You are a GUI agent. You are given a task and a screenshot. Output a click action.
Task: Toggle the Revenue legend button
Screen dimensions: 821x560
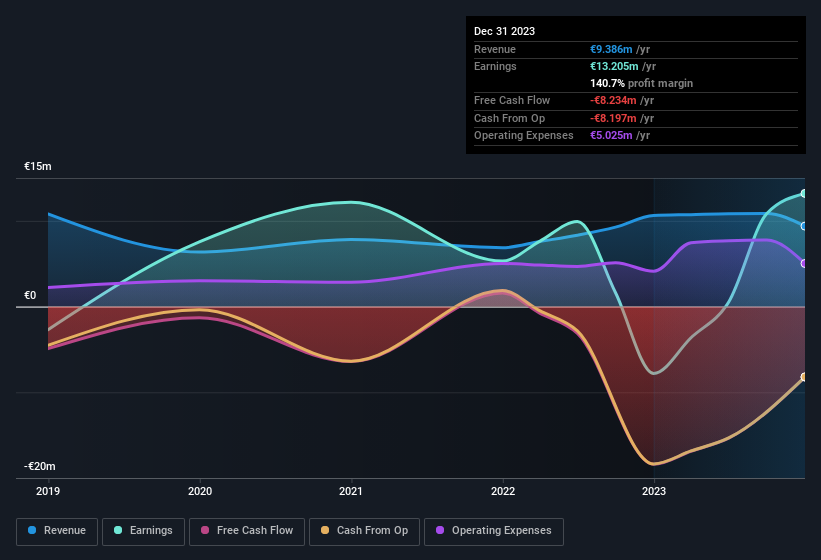[57, 531]
